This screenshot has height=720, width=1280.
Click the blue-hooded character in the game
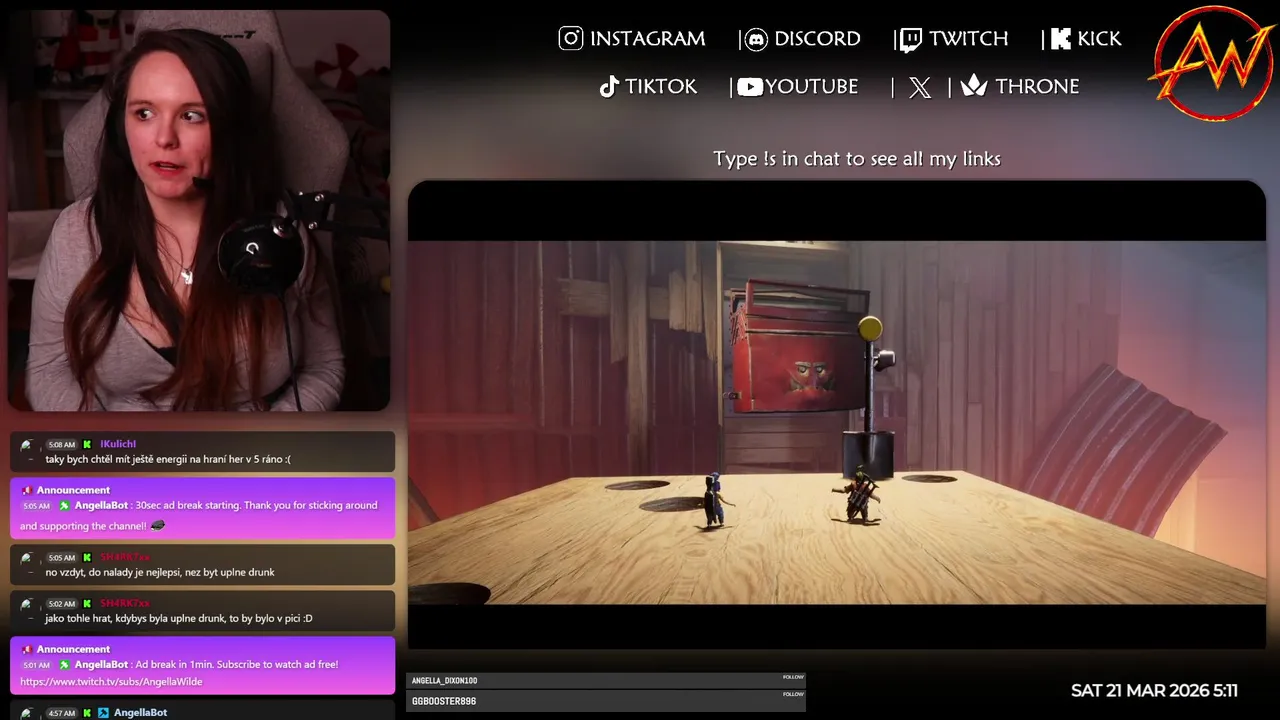pos(713,500)
